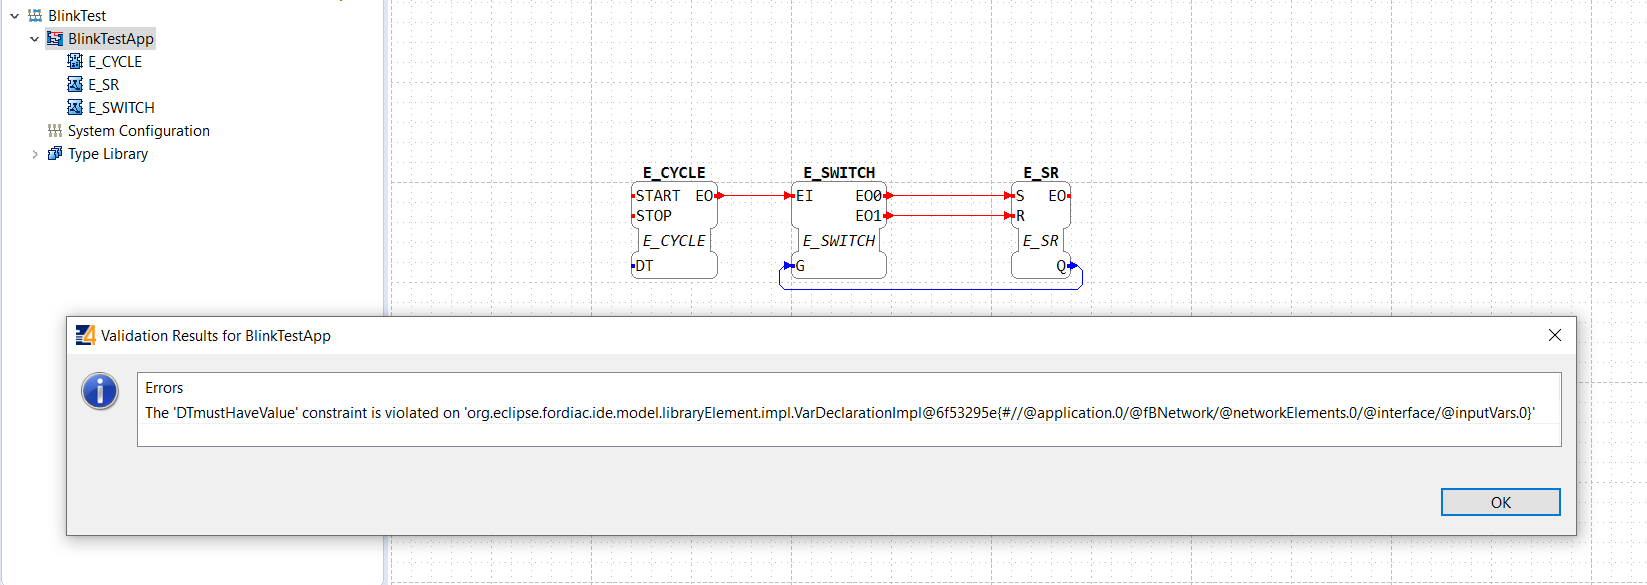Select BlinkTest in the project tree
This screenshot has width=1647, height=585.
(77, 16)
